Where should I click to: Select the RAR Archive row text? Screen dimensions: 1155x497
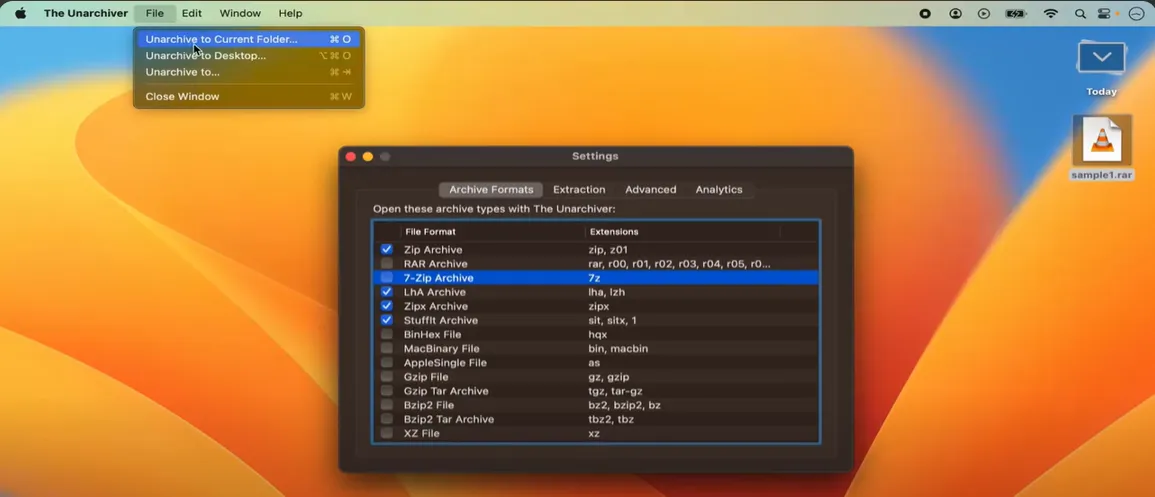(x=435, y=264)
